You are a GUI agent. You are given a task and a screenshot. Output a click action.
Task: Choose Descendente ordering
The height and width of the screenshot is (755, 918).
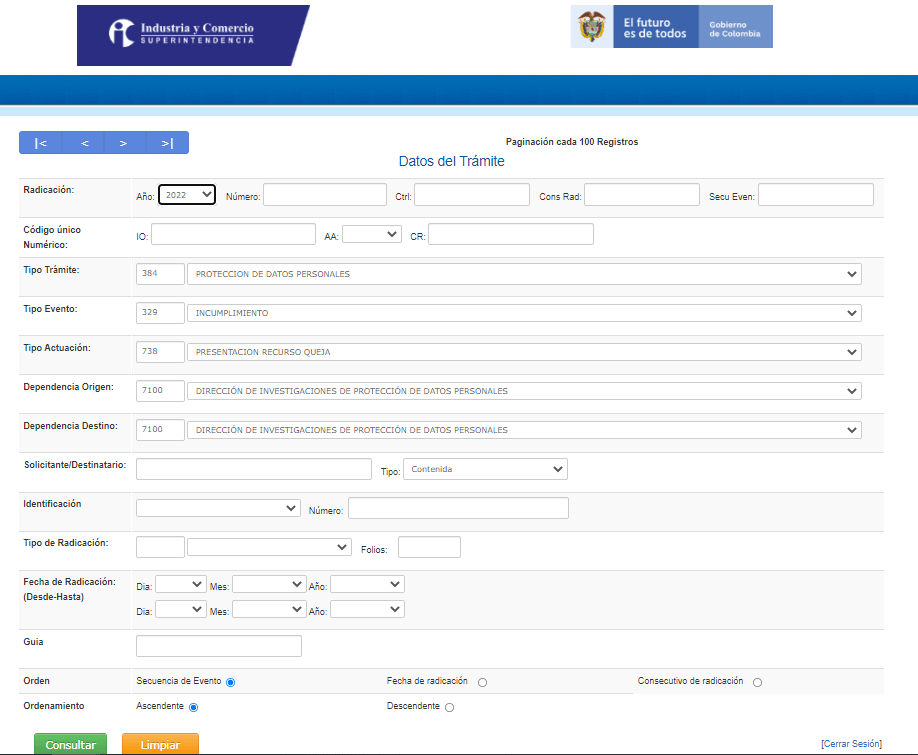(449, 707)
